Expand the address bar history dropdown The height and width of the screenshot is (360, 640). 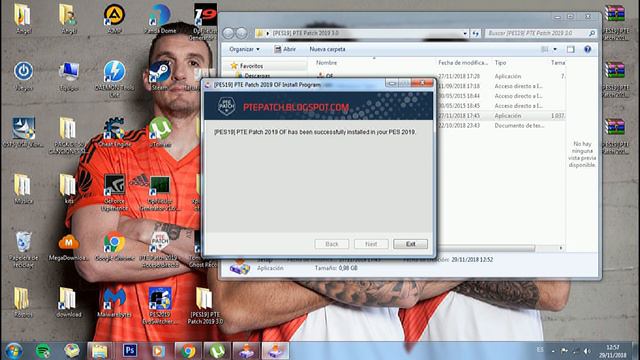point(465,33)
